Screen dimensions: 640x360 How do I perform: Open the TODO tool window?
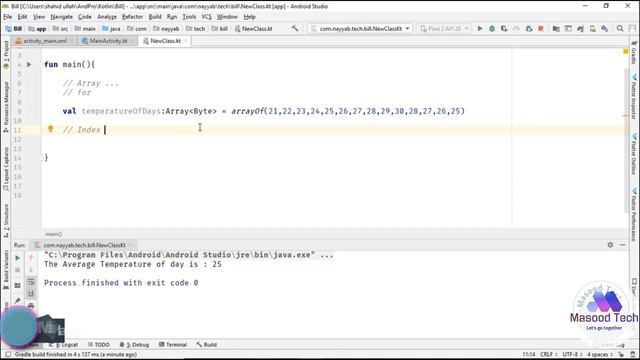point(99,344)
